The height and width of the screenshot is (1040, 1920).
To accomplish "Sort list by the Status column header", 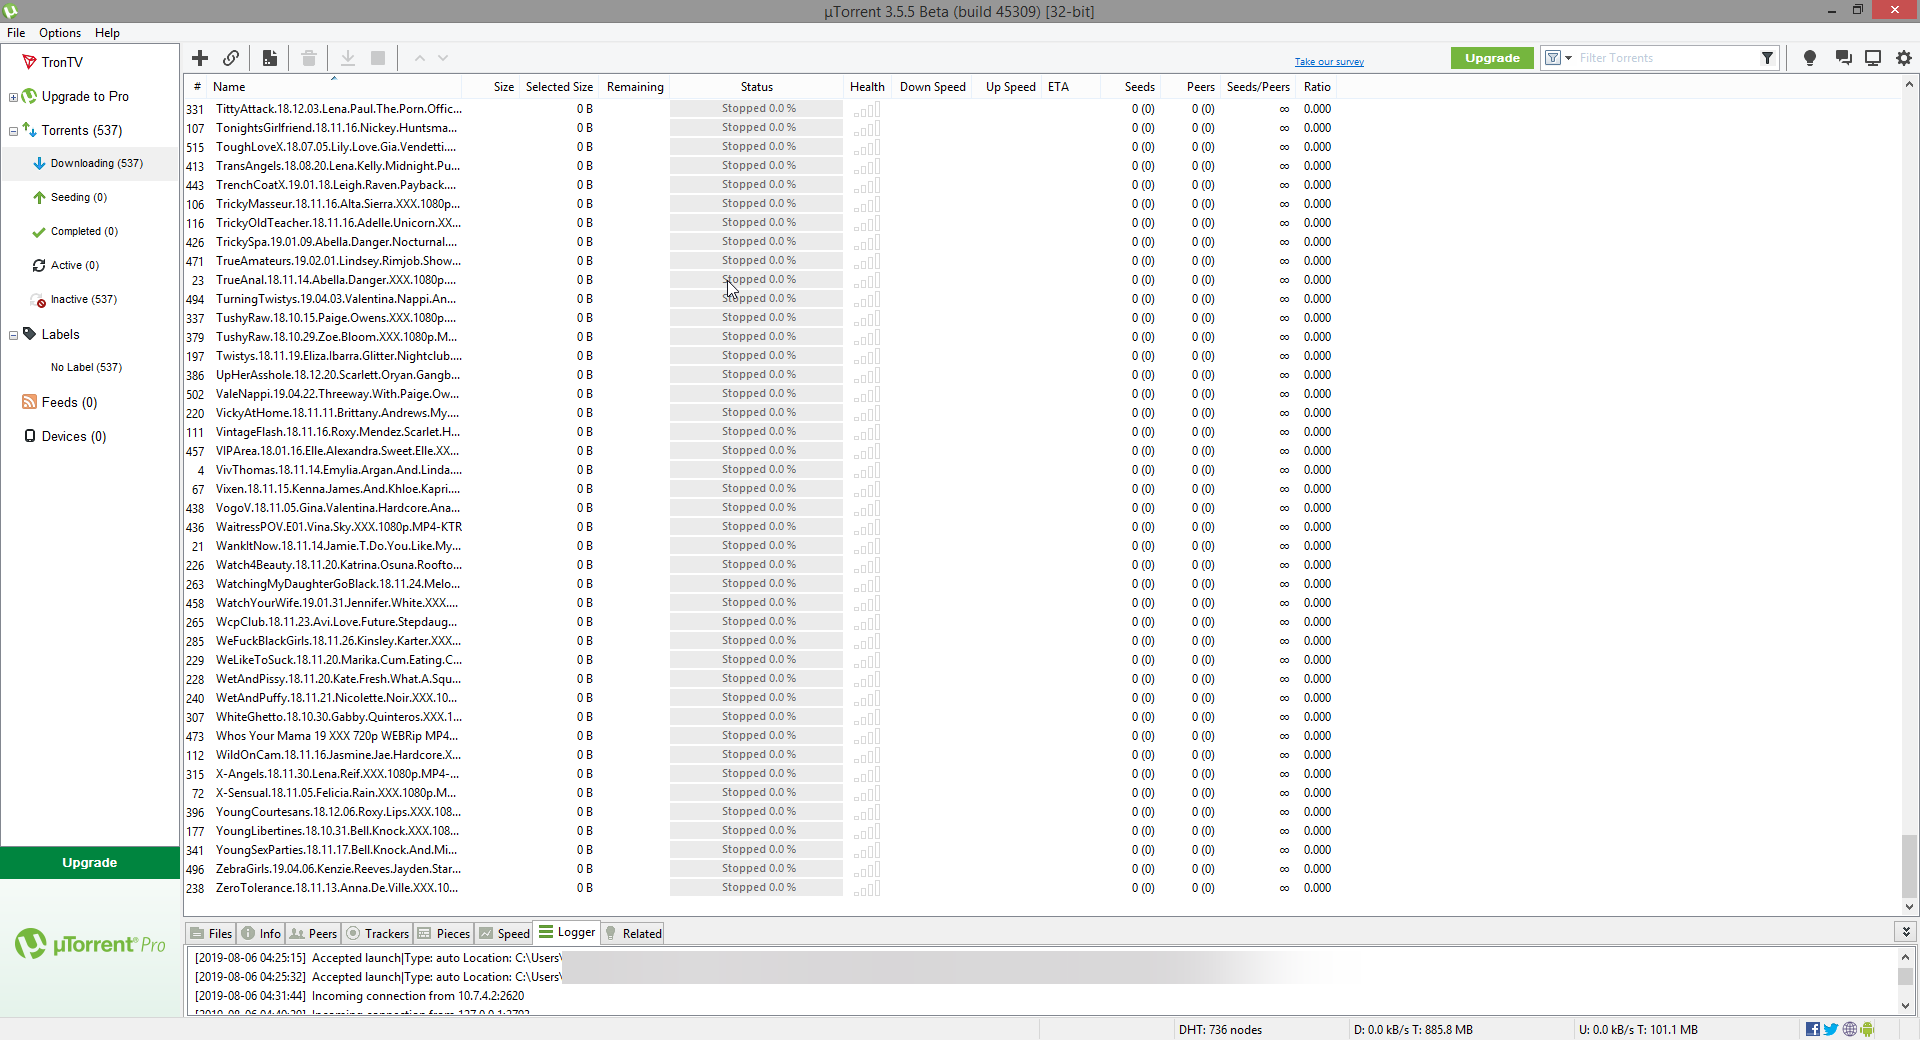I will coord(756,87).
